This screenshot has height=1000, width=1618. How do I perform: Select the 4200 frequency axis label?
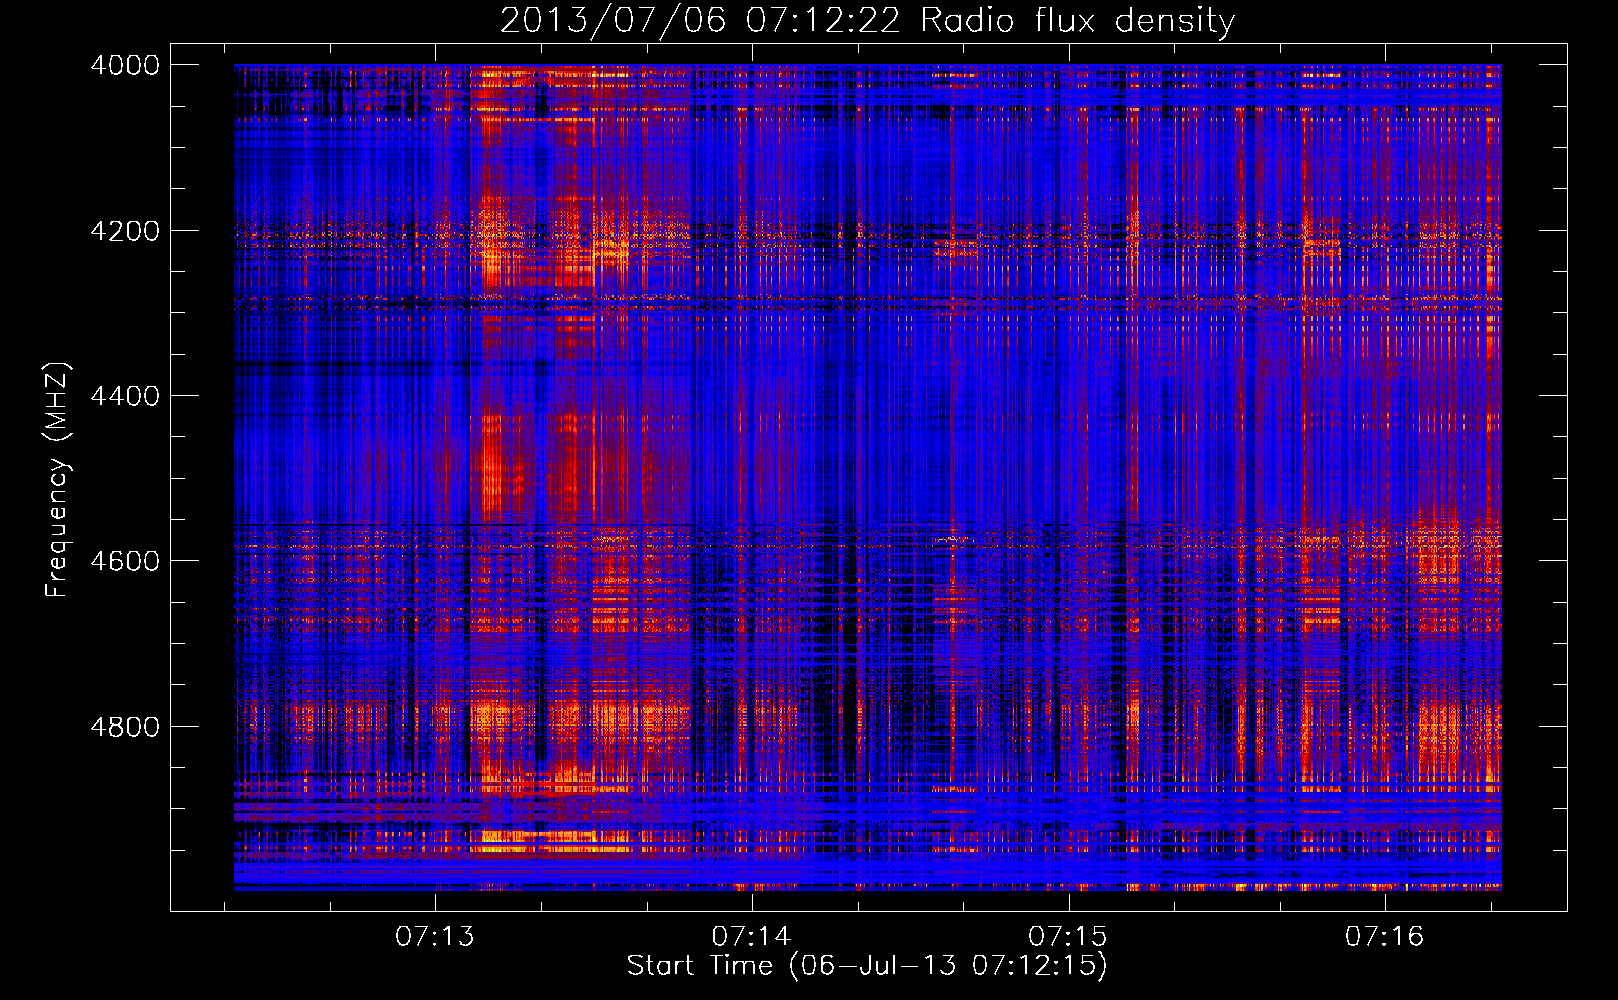pyautogui.click(x=125, y=231)
